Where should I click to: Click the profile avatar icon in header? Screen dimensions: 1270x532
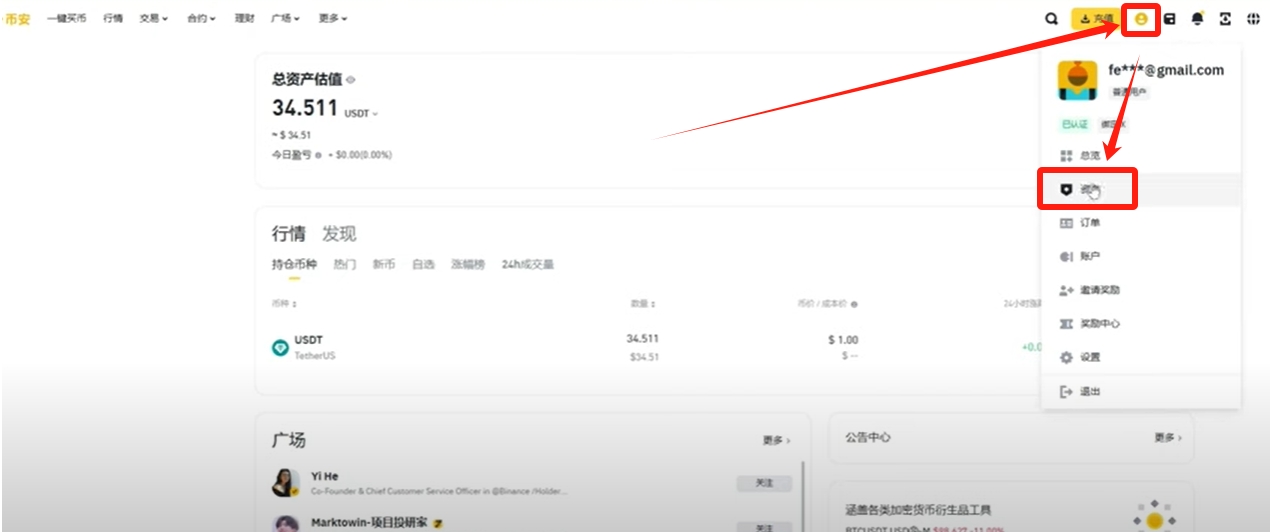tap(1141, 19)
